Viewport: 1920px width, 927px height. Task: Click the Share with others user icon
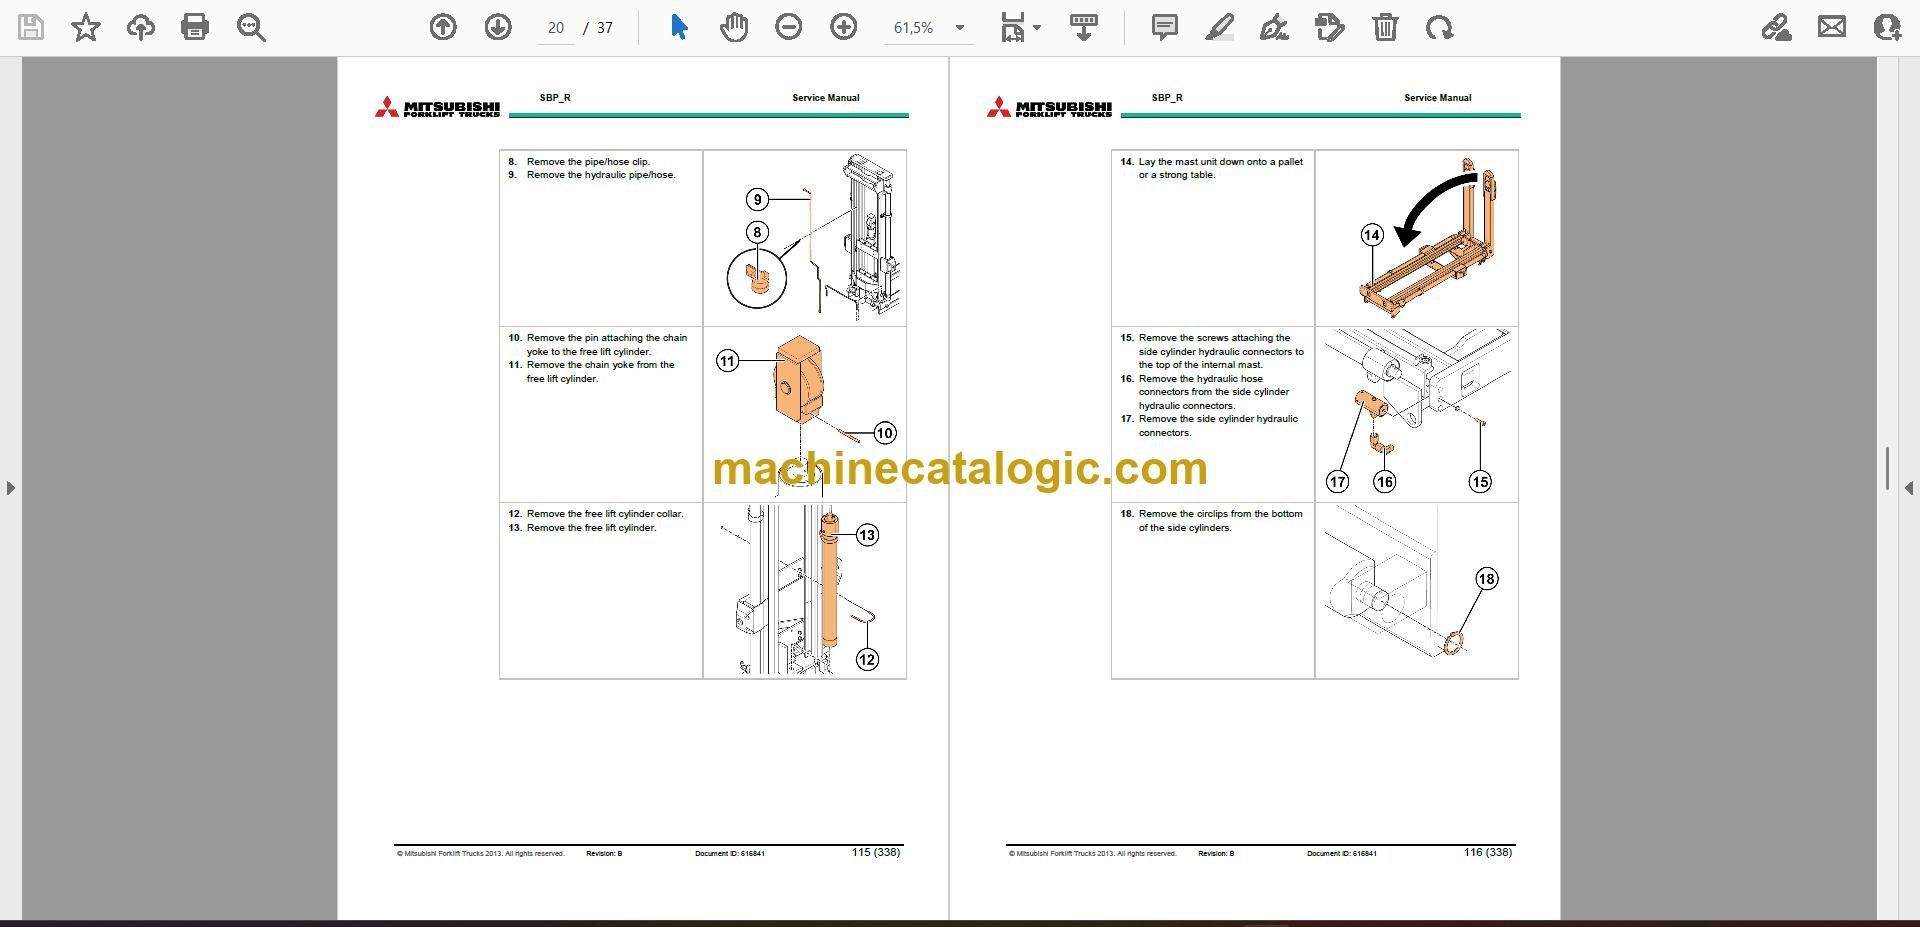coord(1887,27)
